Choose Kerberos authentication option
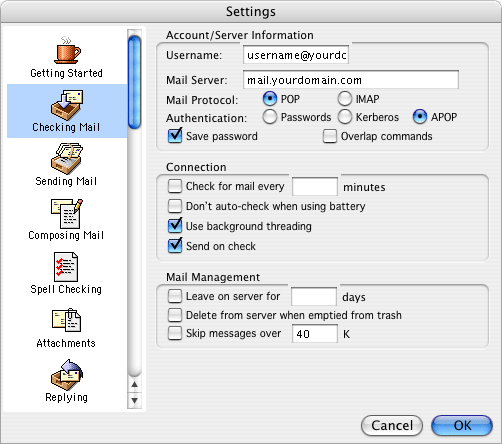The width and height of the screenshot is (502, 444). (345, 117)
